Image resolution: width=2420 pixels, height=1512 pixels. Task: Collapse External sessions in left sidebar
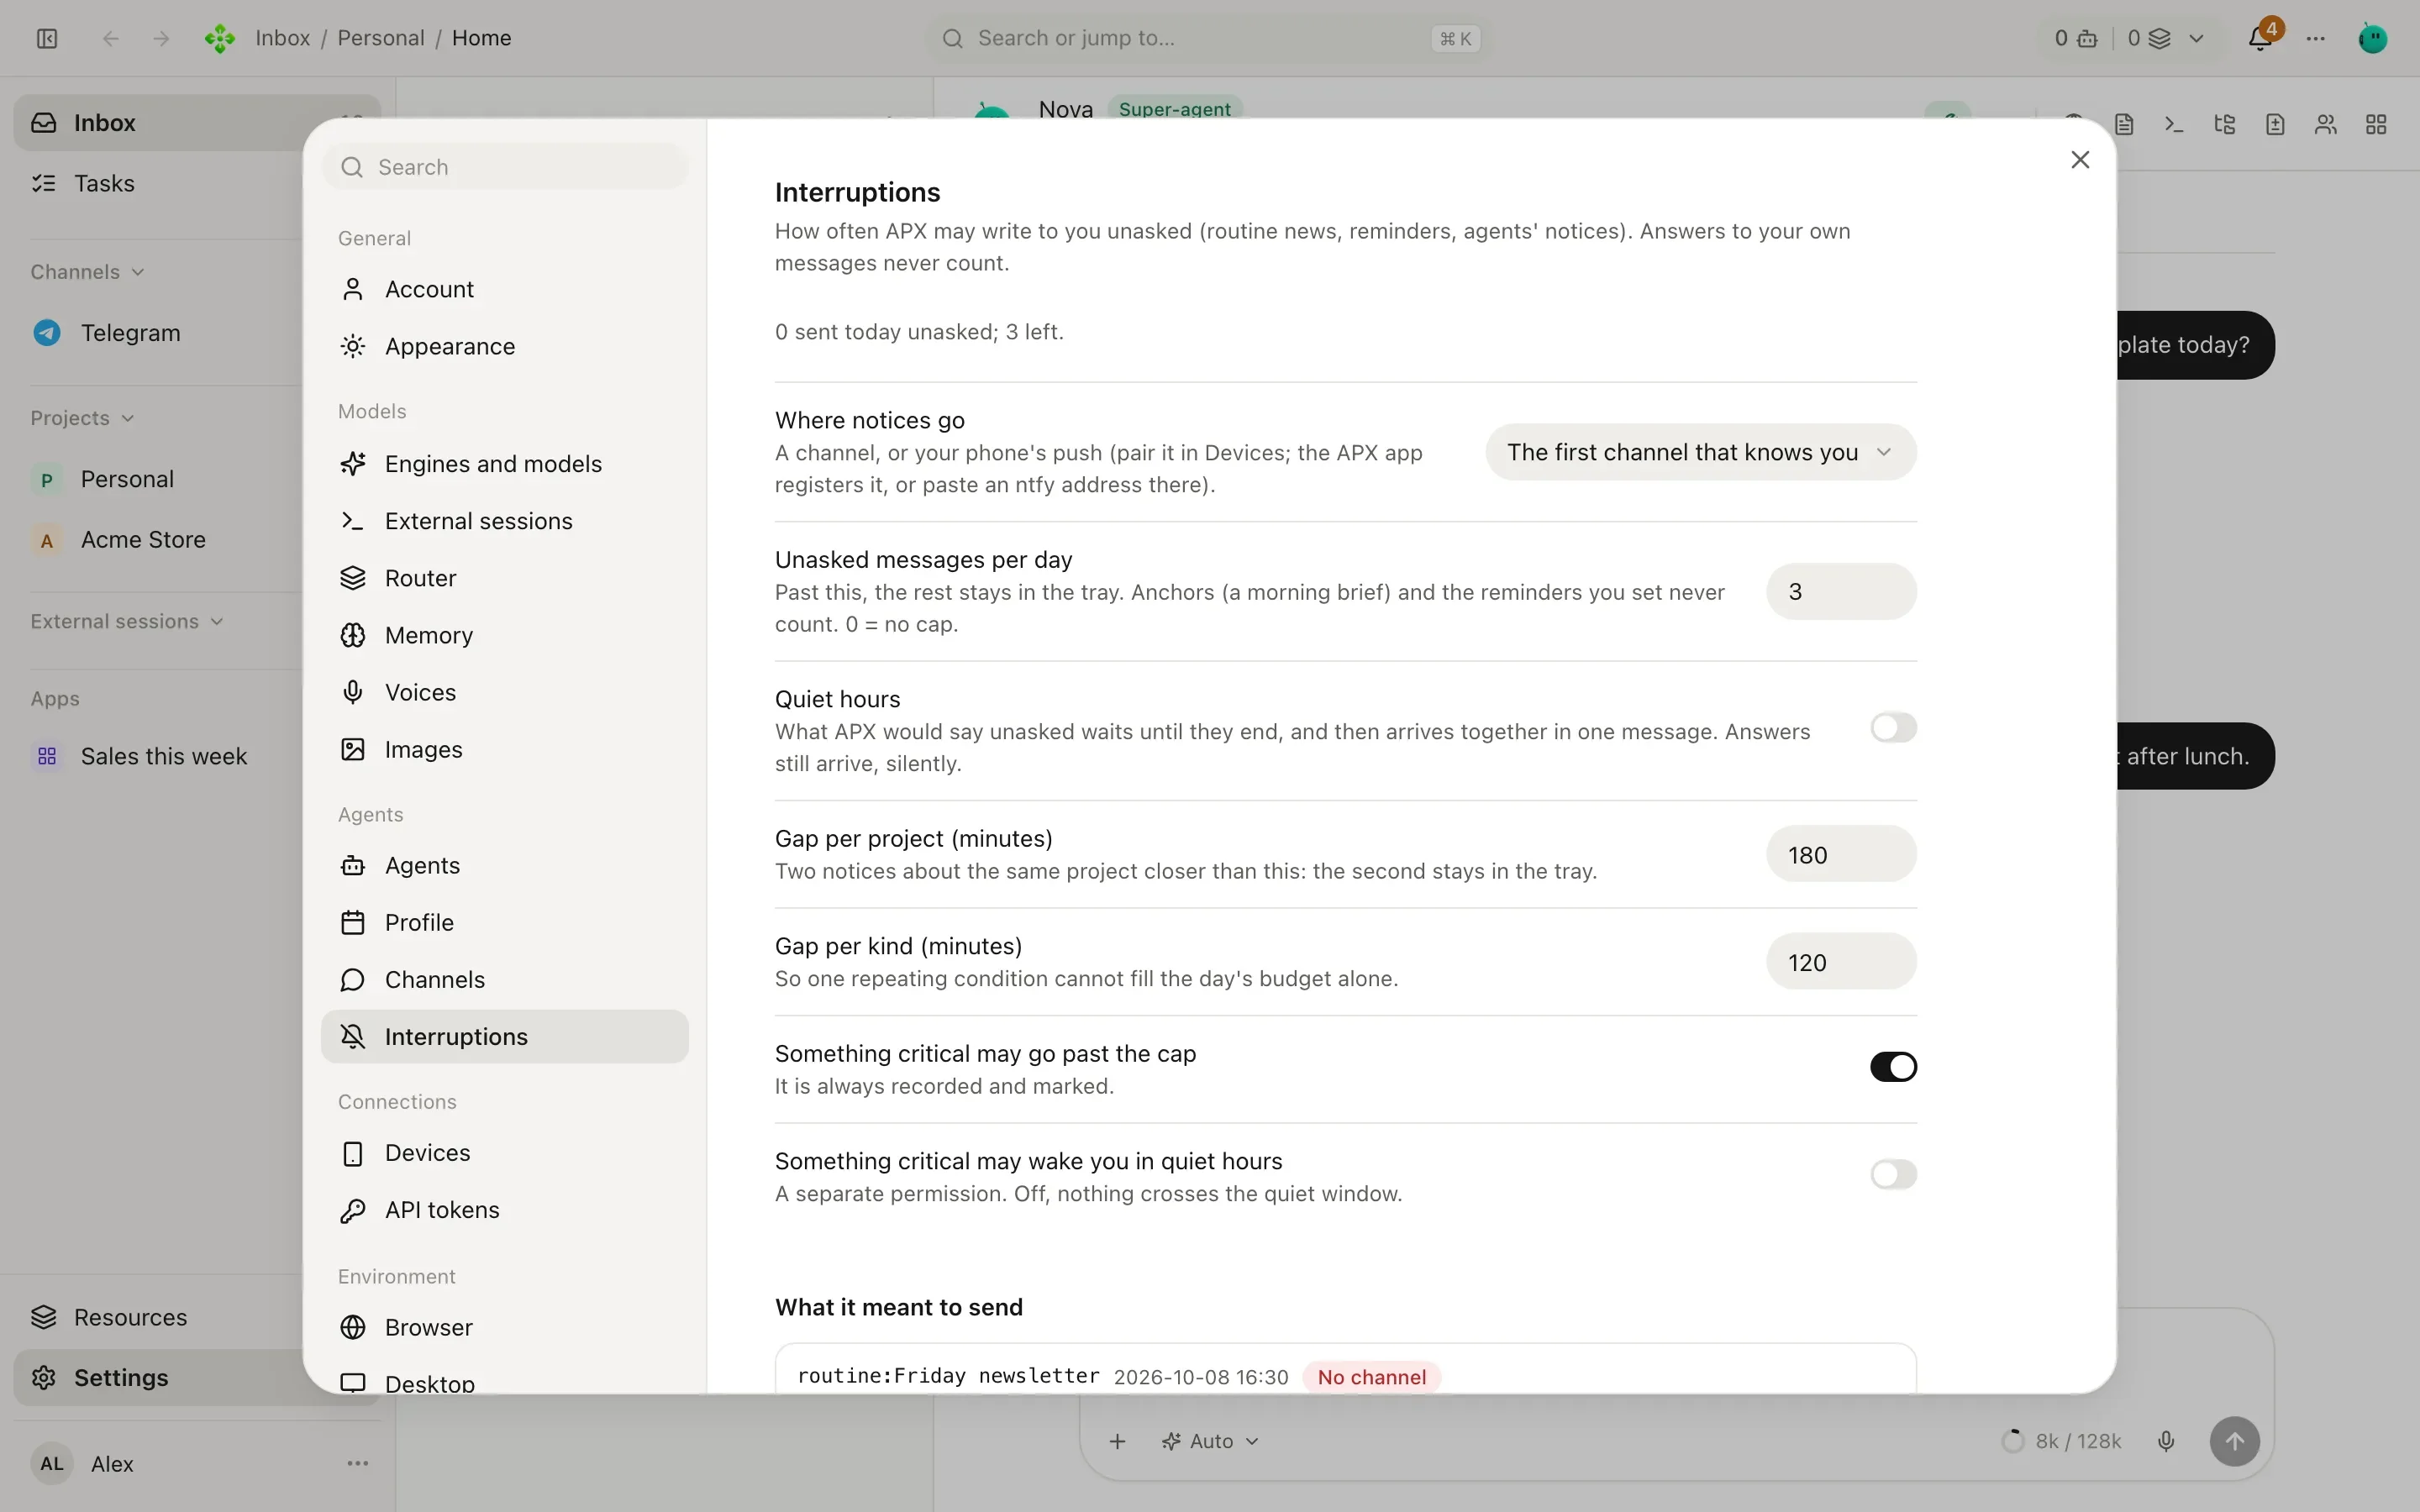point(127,621)
